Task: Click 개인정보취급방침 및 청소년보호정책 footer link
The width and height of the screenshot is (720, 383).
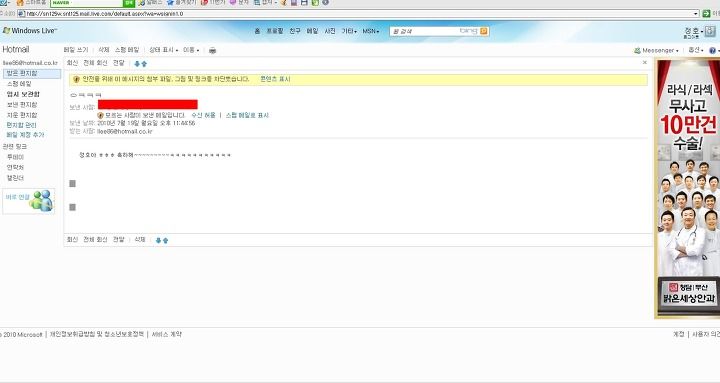Action: 96,334
